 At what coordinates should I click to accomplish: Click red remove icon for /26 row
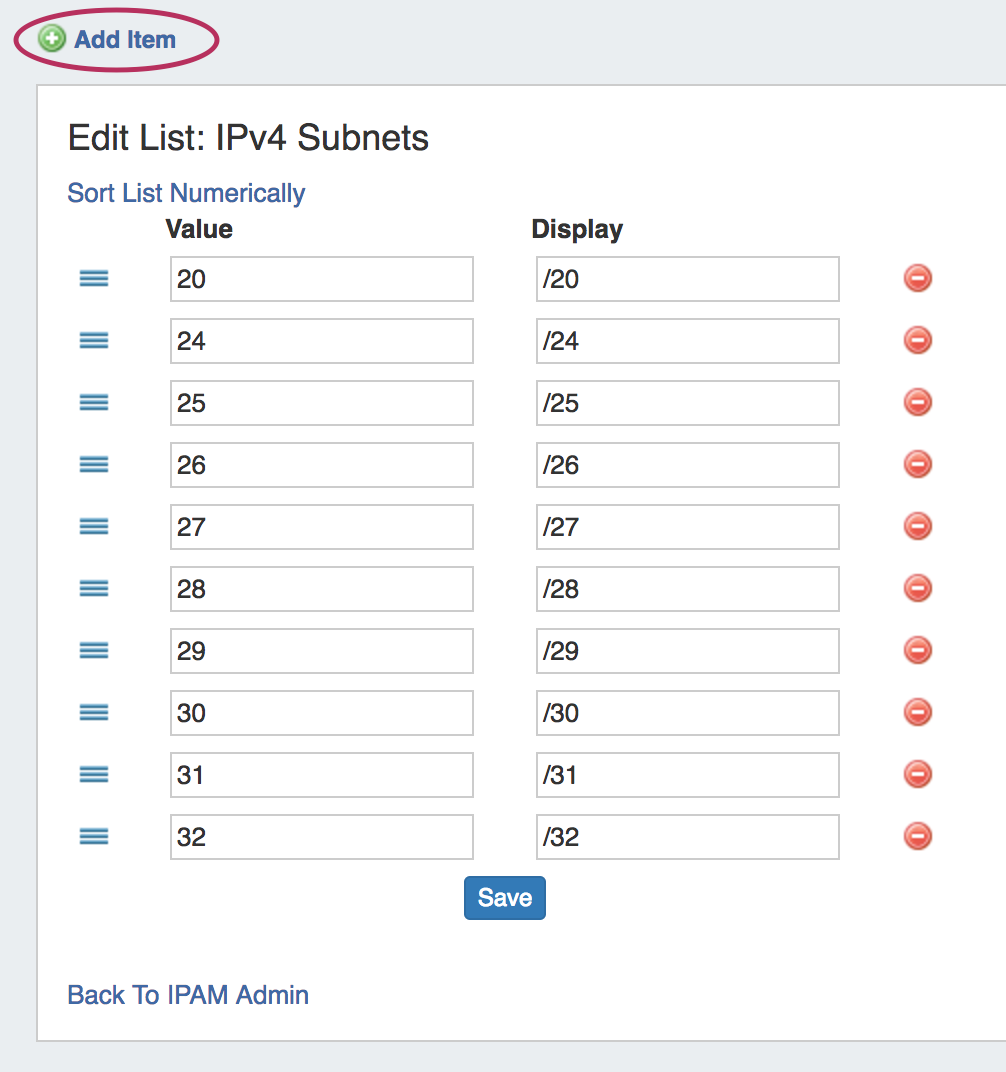coord(917,464)
